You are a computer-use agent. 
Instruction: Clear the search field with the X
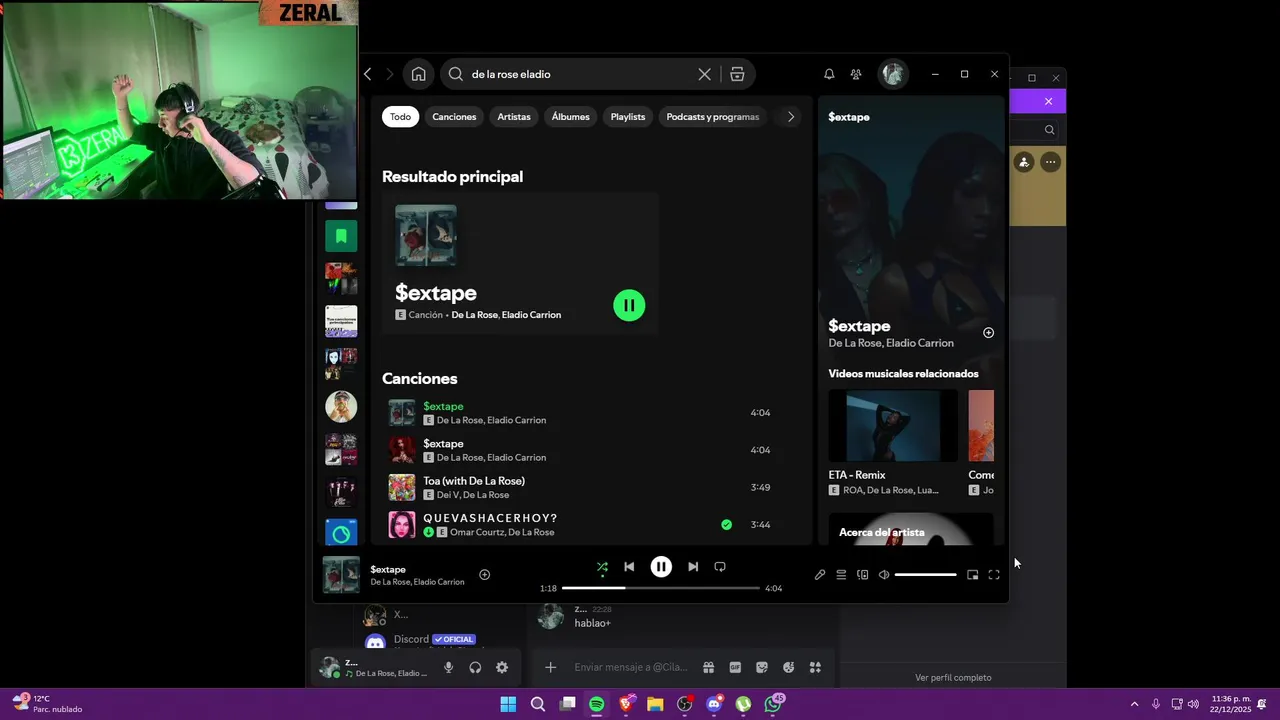tap(704, 74)
